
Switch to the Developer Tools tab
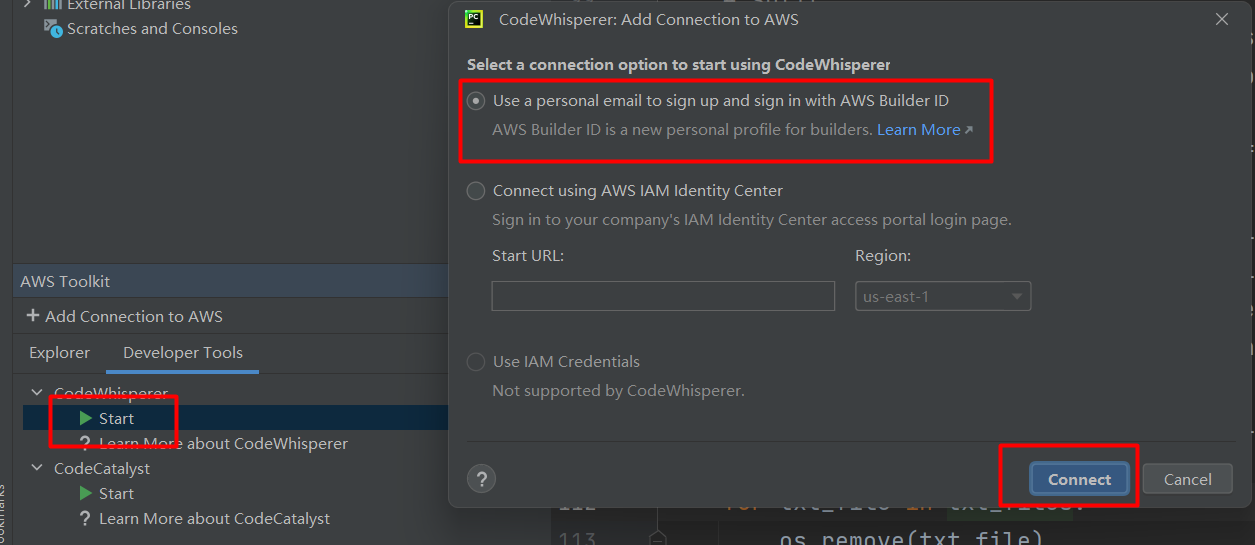tap(183, 353)
